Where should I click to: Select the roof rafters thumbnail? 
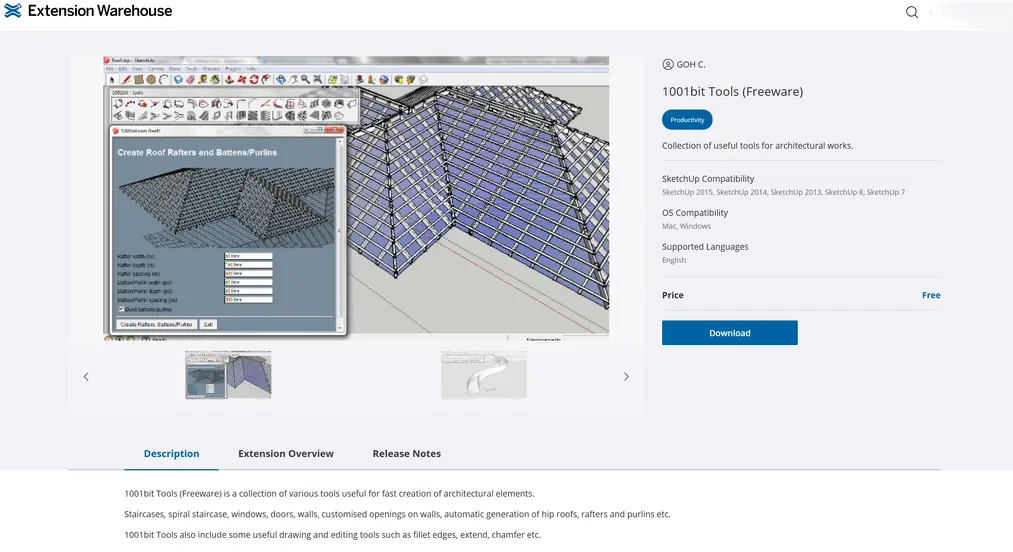click(228, 375)
